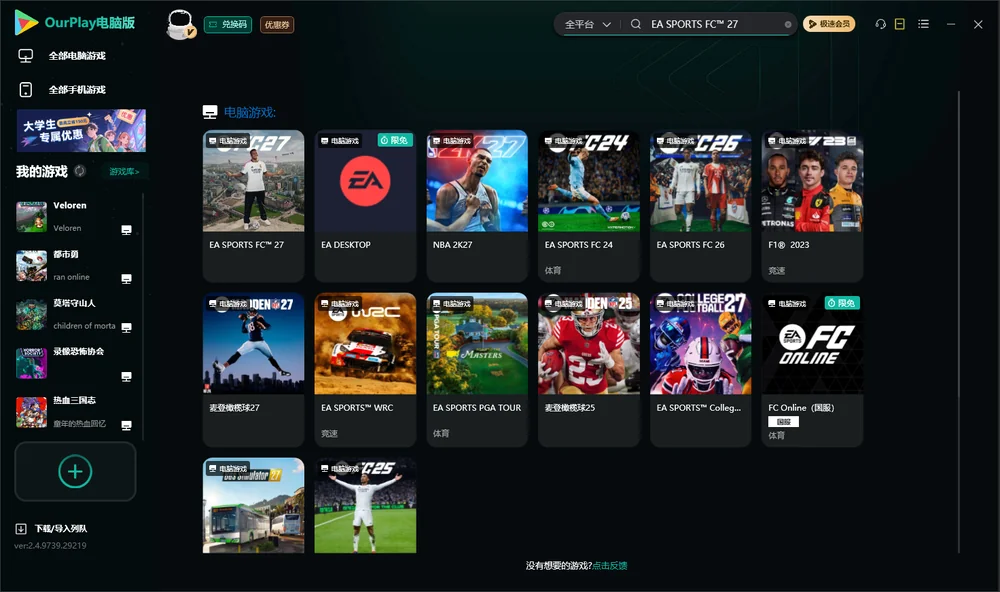The image size is (1000, 592).
Task: Select 录像恐怖协会 in My Games list
Action: point(76,364)
